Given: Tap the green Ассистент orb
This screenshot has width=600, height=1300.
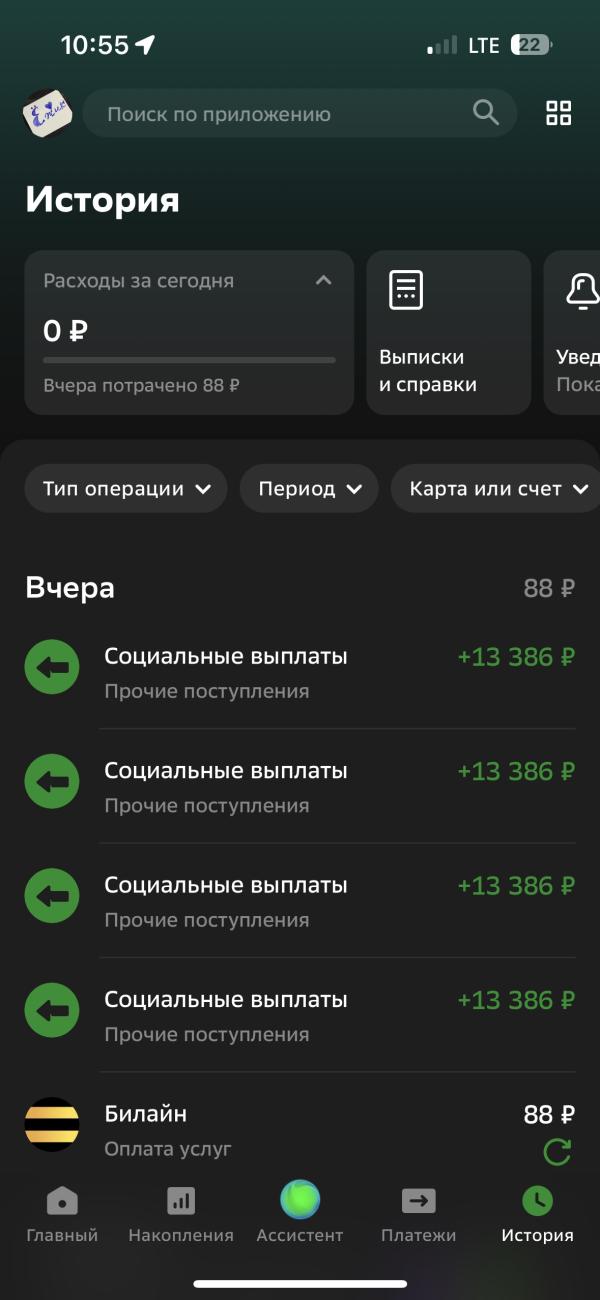Looking at the screenshot, I should coord(299,1199).
